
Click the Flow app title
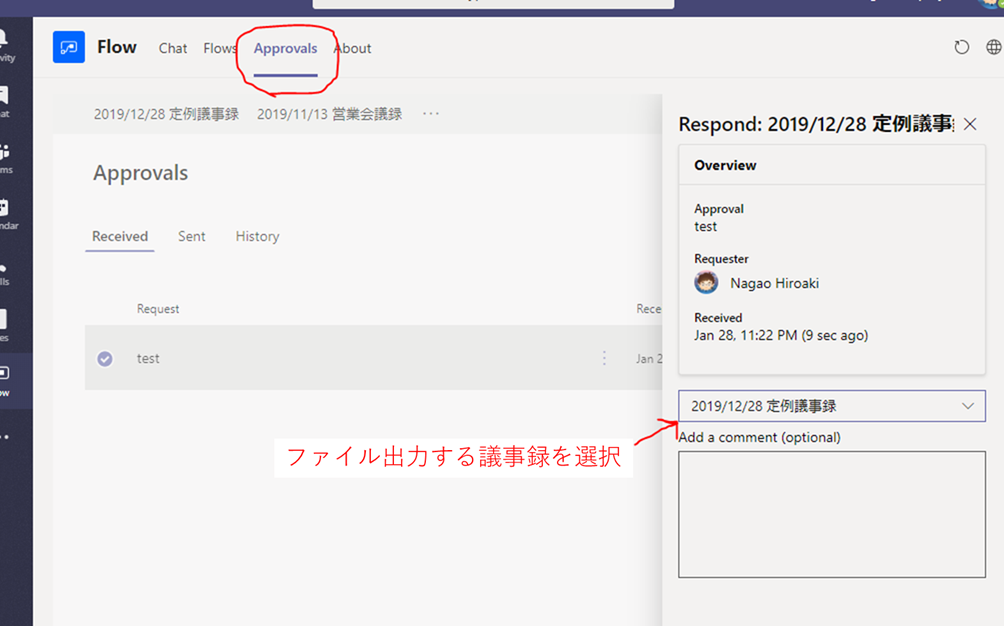click(117, 47)
